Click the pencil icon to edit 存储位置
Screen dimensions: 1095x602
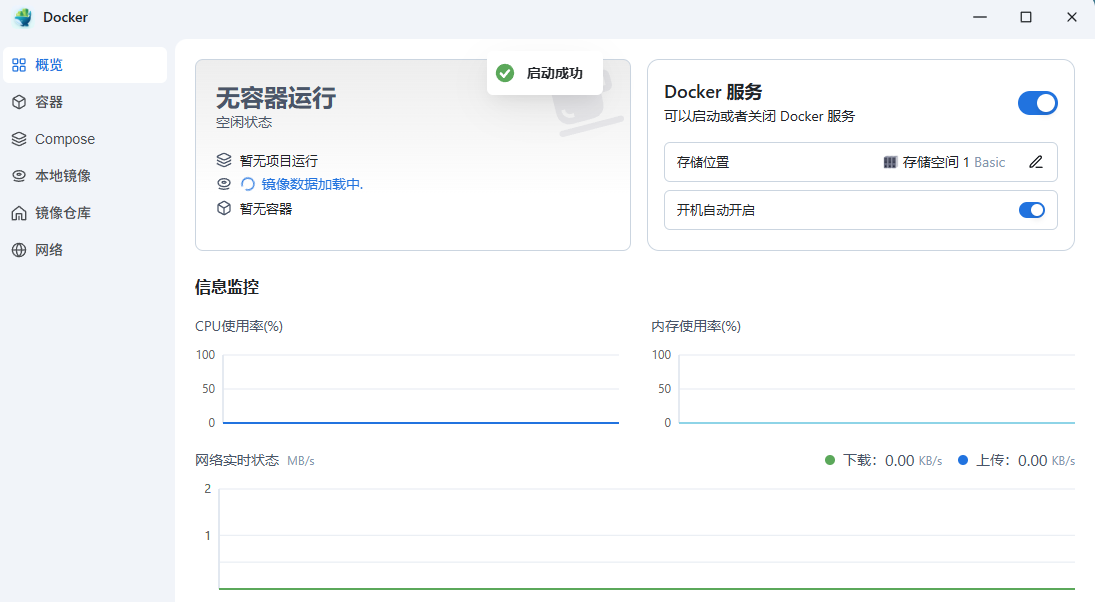(1036, 161)
